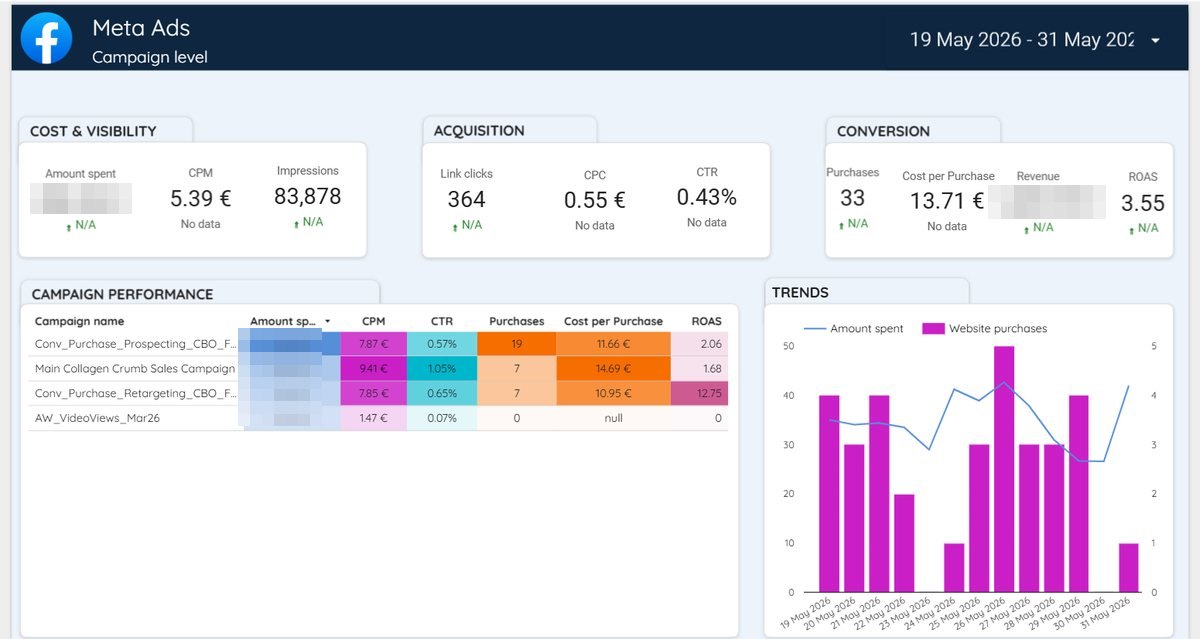Sort by the Purchases column header

point(516,321)
